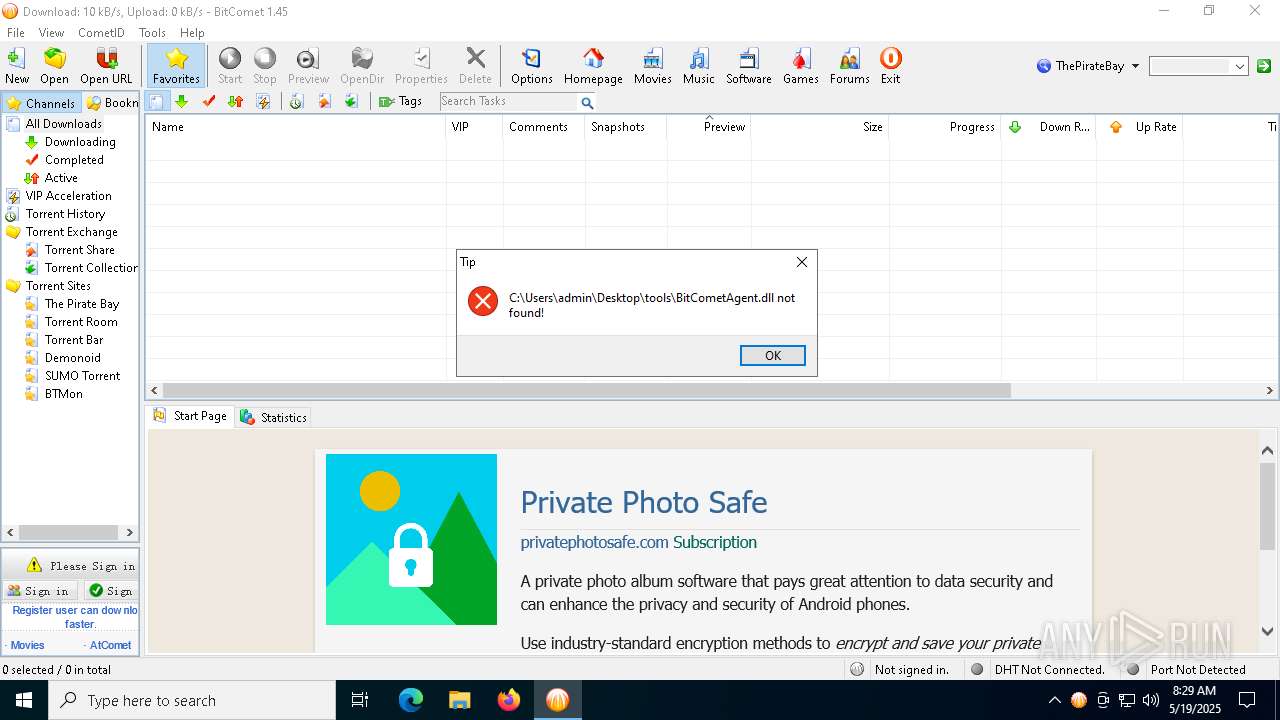The width and height of the screenshot is (1280, 720).
Task: Open the AtComet link in sidebar
Action: [109, 645]
